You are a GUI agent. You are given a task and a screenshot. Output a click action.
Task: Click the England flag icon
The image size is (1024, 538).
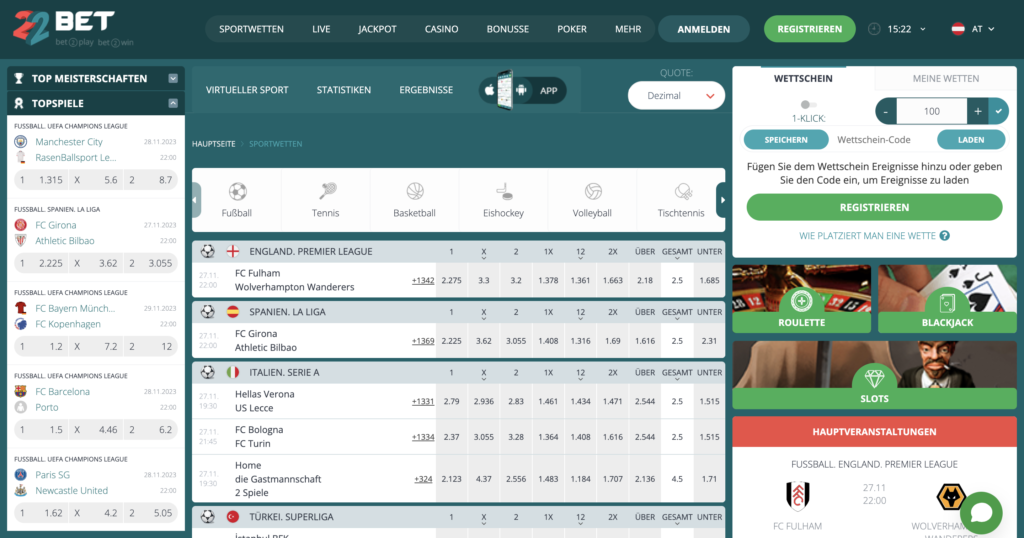point(232,251)
